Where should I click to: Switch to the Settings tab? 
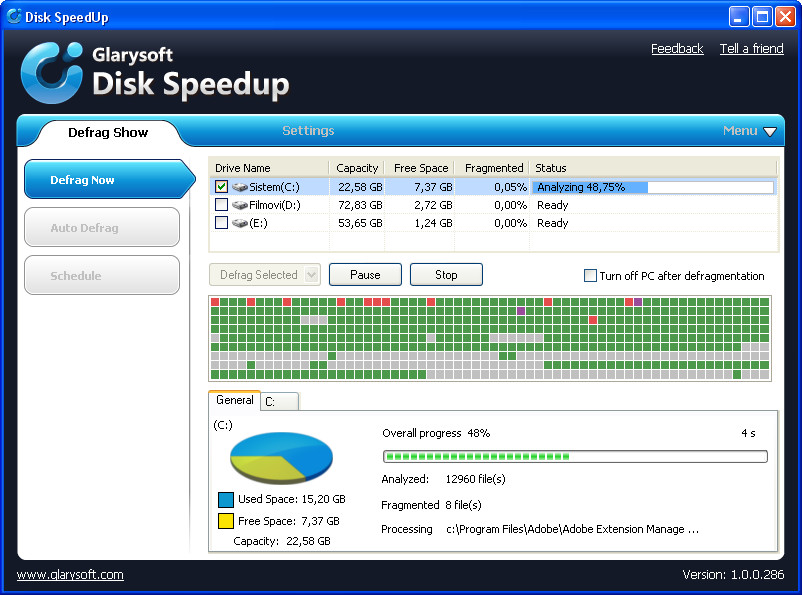point(308,130)
